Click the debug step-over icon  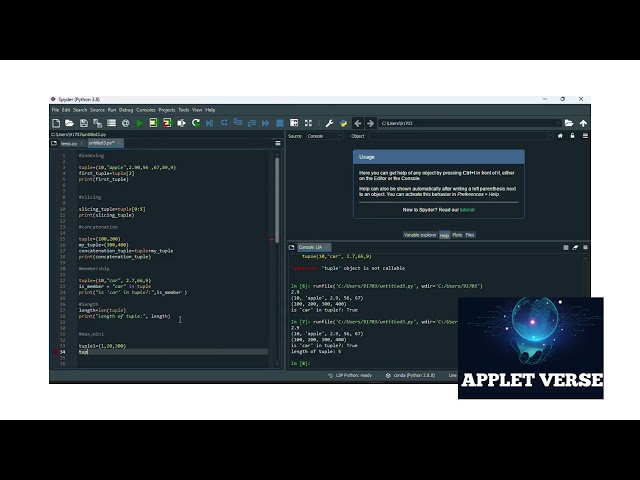coord(224,123)
